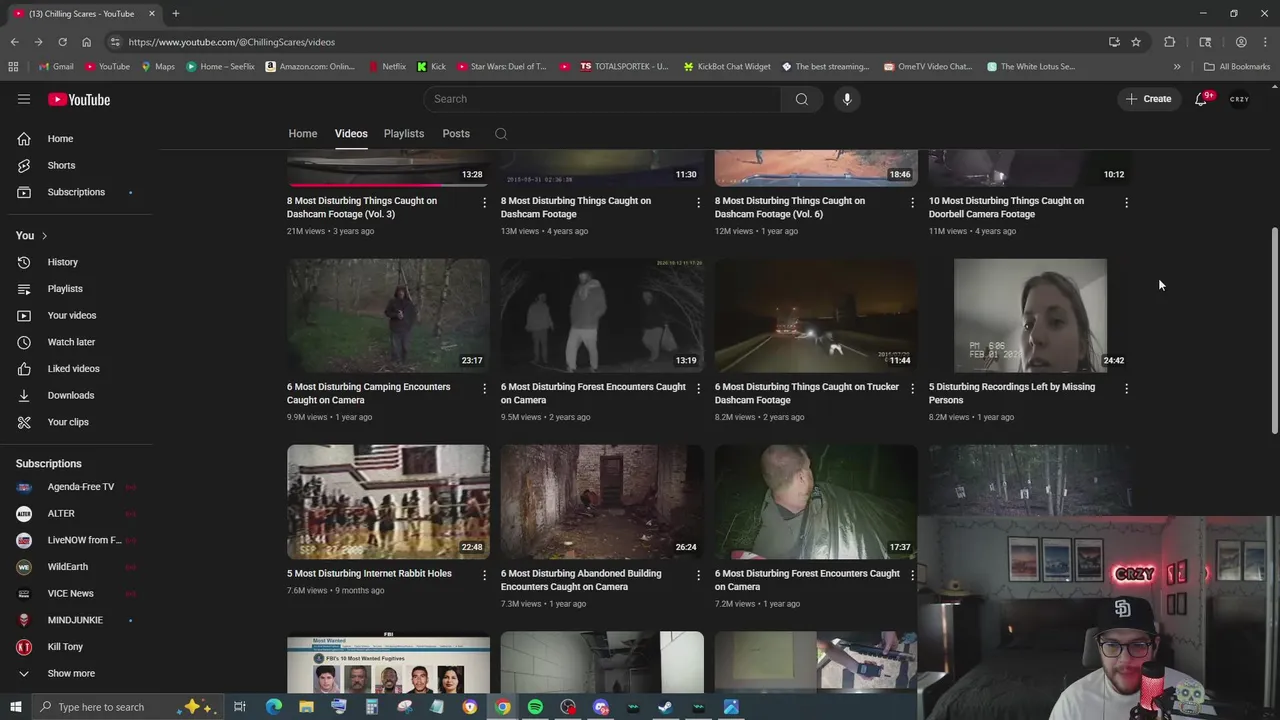Open Steam from the taskbar
The width and height of the screenshot is (1280, 720).
665,707
